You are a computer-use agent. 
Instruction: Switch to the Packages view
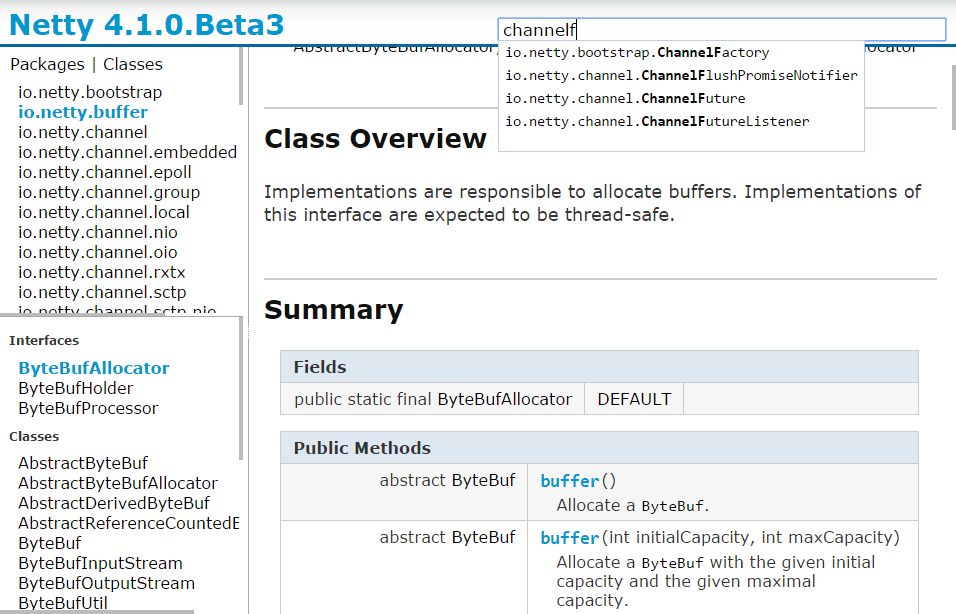pos(48,65)
